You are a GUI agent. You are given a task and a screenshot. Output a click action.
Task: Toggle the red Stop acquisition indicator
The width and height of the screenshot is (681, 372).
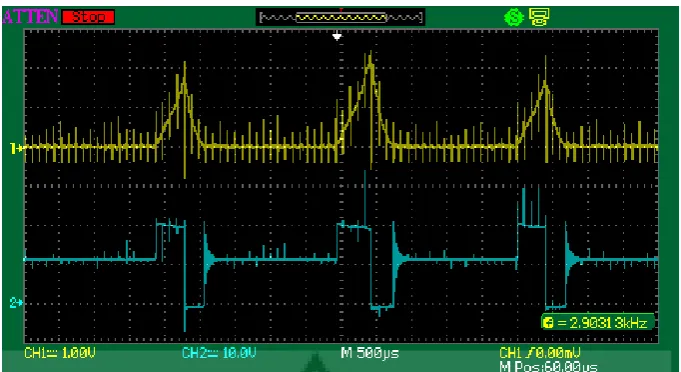click(x=88, y=17)
